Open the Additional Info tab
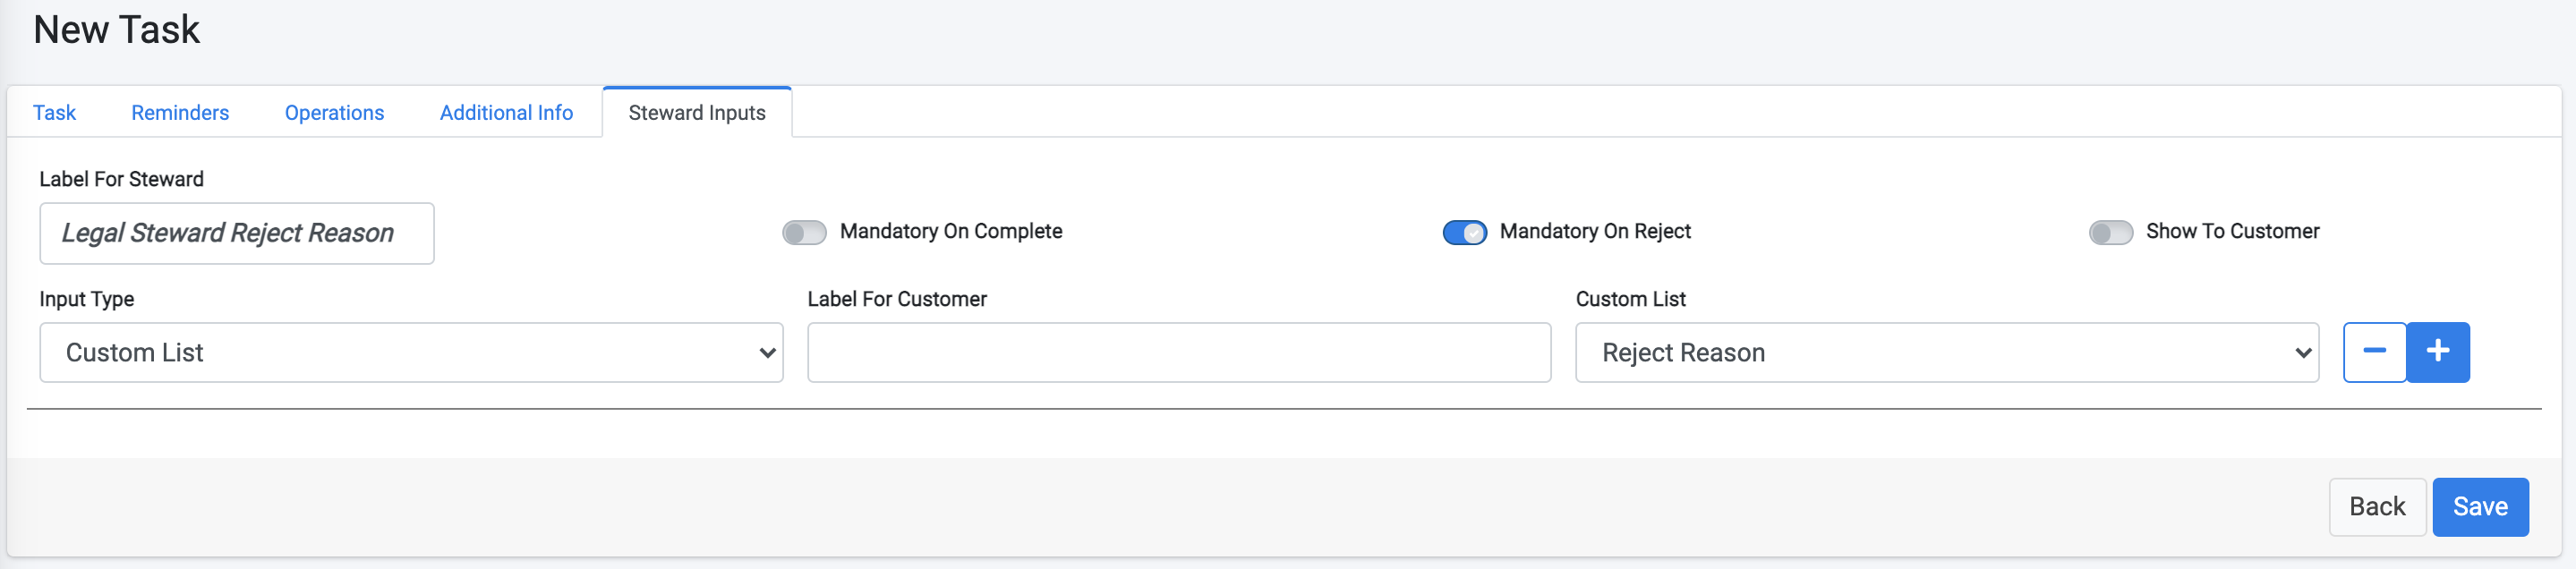Image resolution: width=2576 pixels, height=569 pixels. [x=506, y=112]
